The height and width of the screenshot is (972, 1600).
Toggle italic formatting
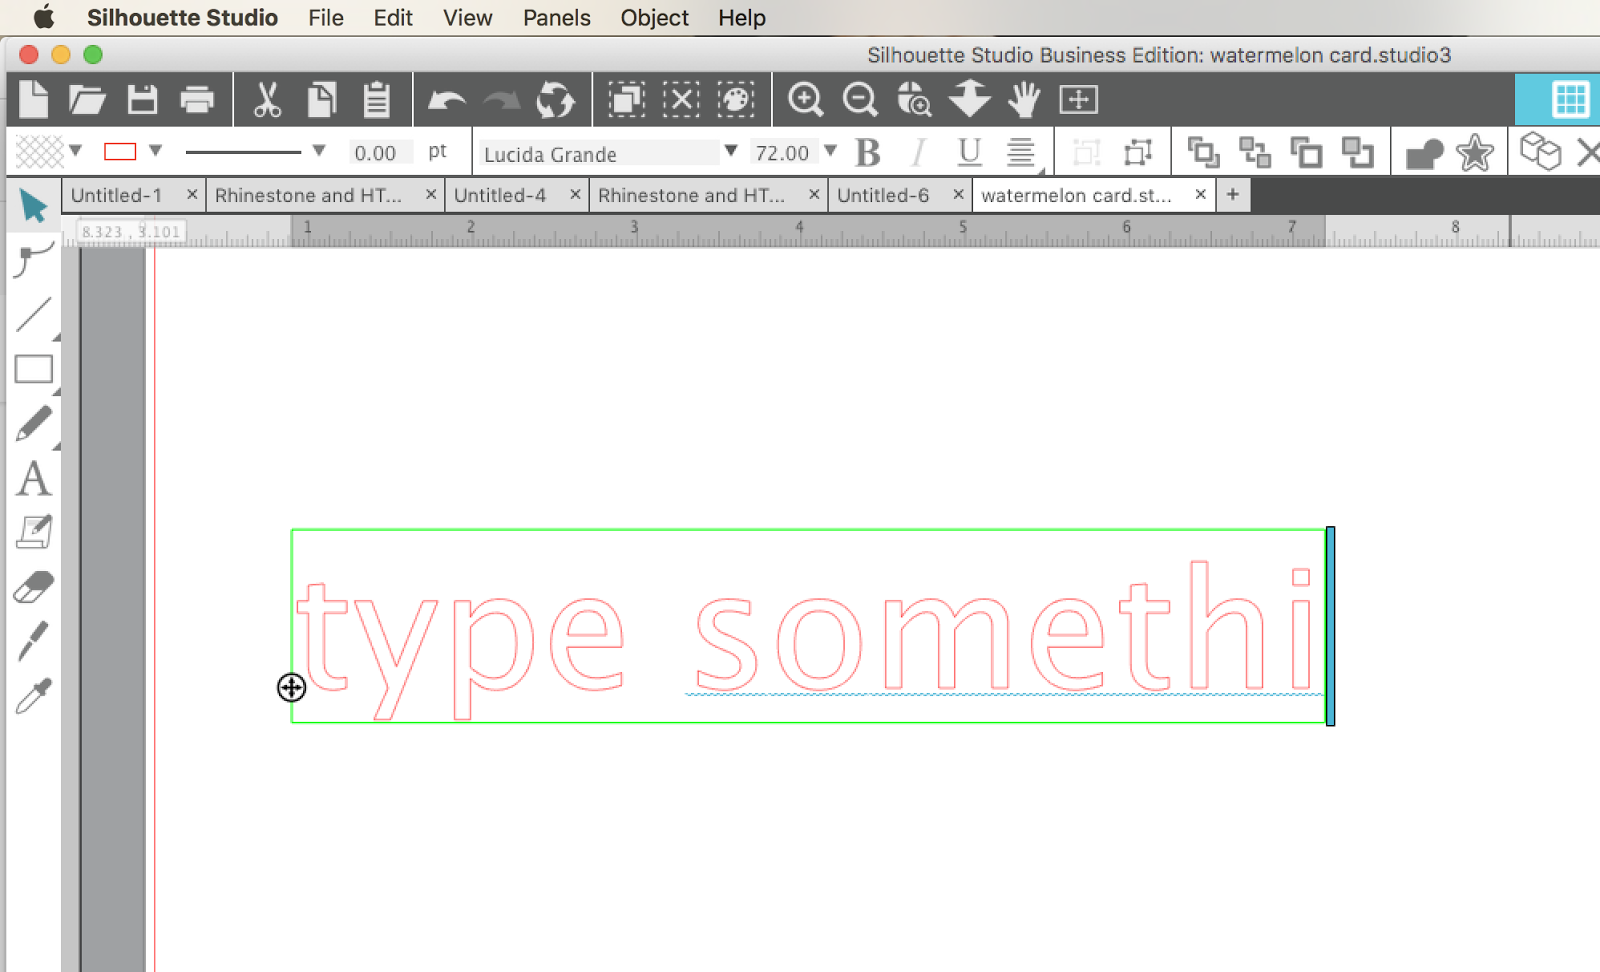pos(917,152)
